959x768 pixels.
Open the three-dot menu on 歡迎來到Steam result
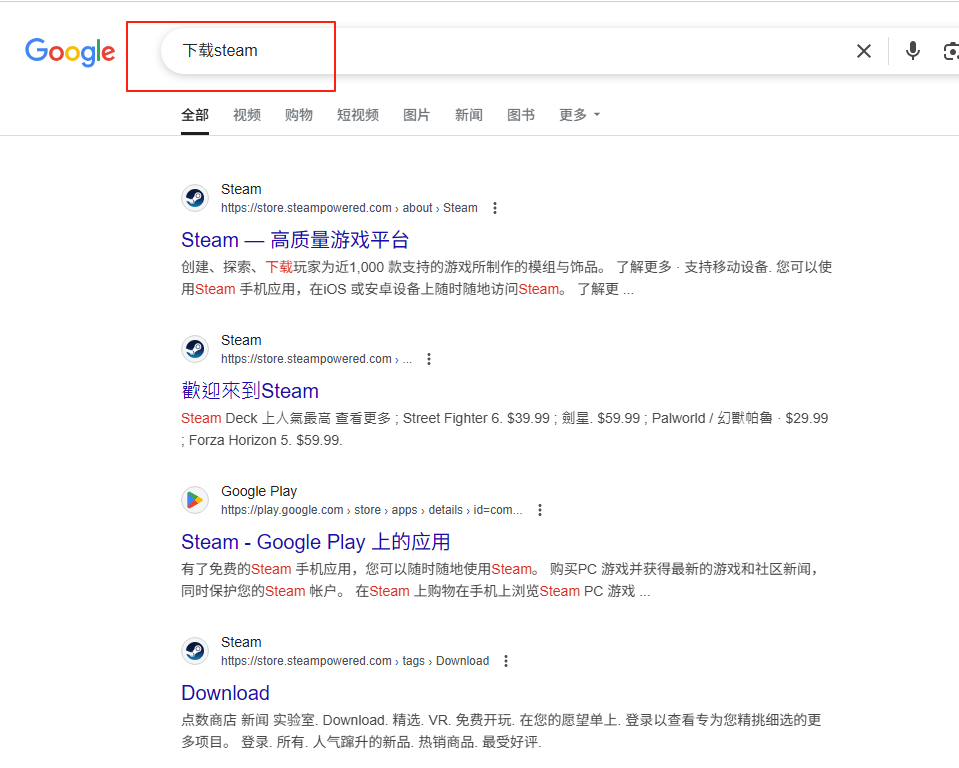point(429,358)
